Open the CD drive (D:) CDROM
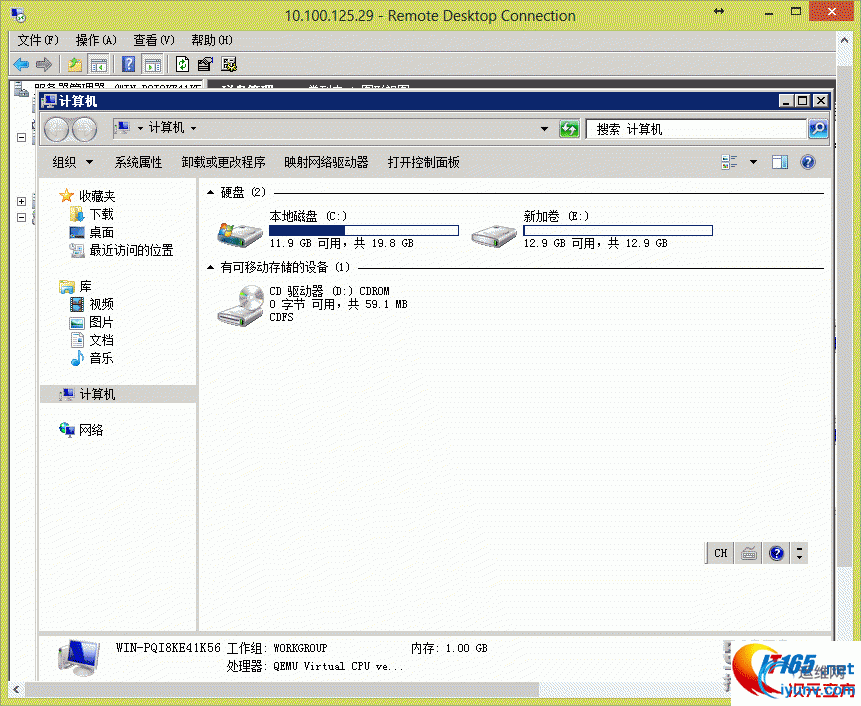This screenshot has width=861, height=706. coord(312,304)
